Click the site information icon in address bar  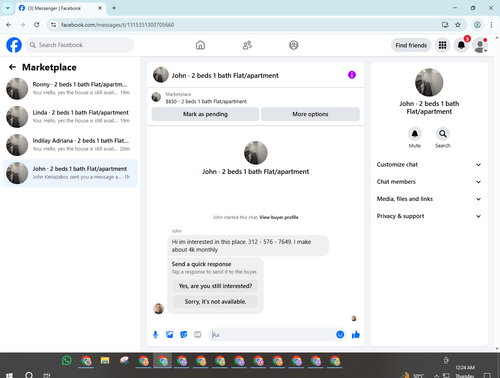click(54, 25)
